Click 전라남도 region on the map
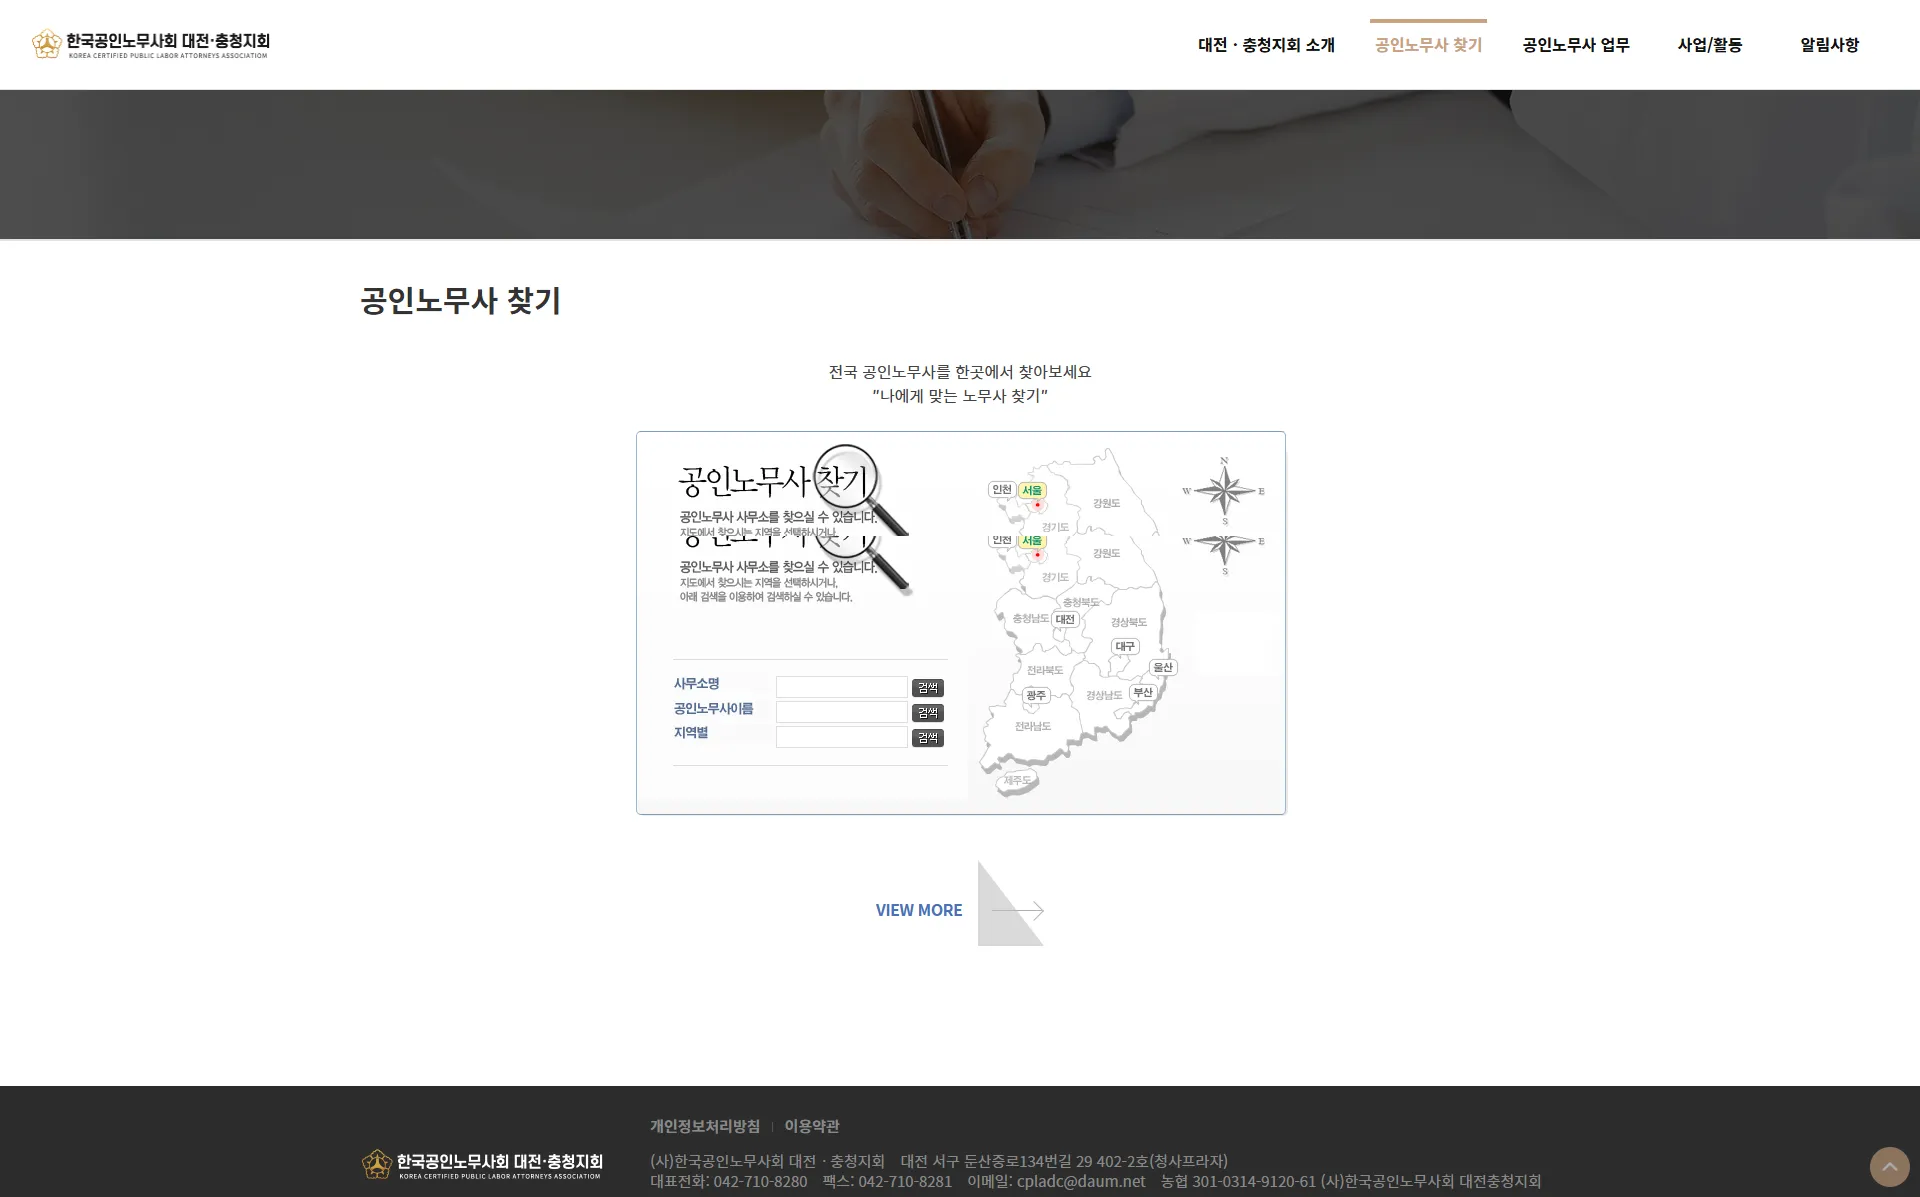1920x1197 pixels. pos(1033,727)
